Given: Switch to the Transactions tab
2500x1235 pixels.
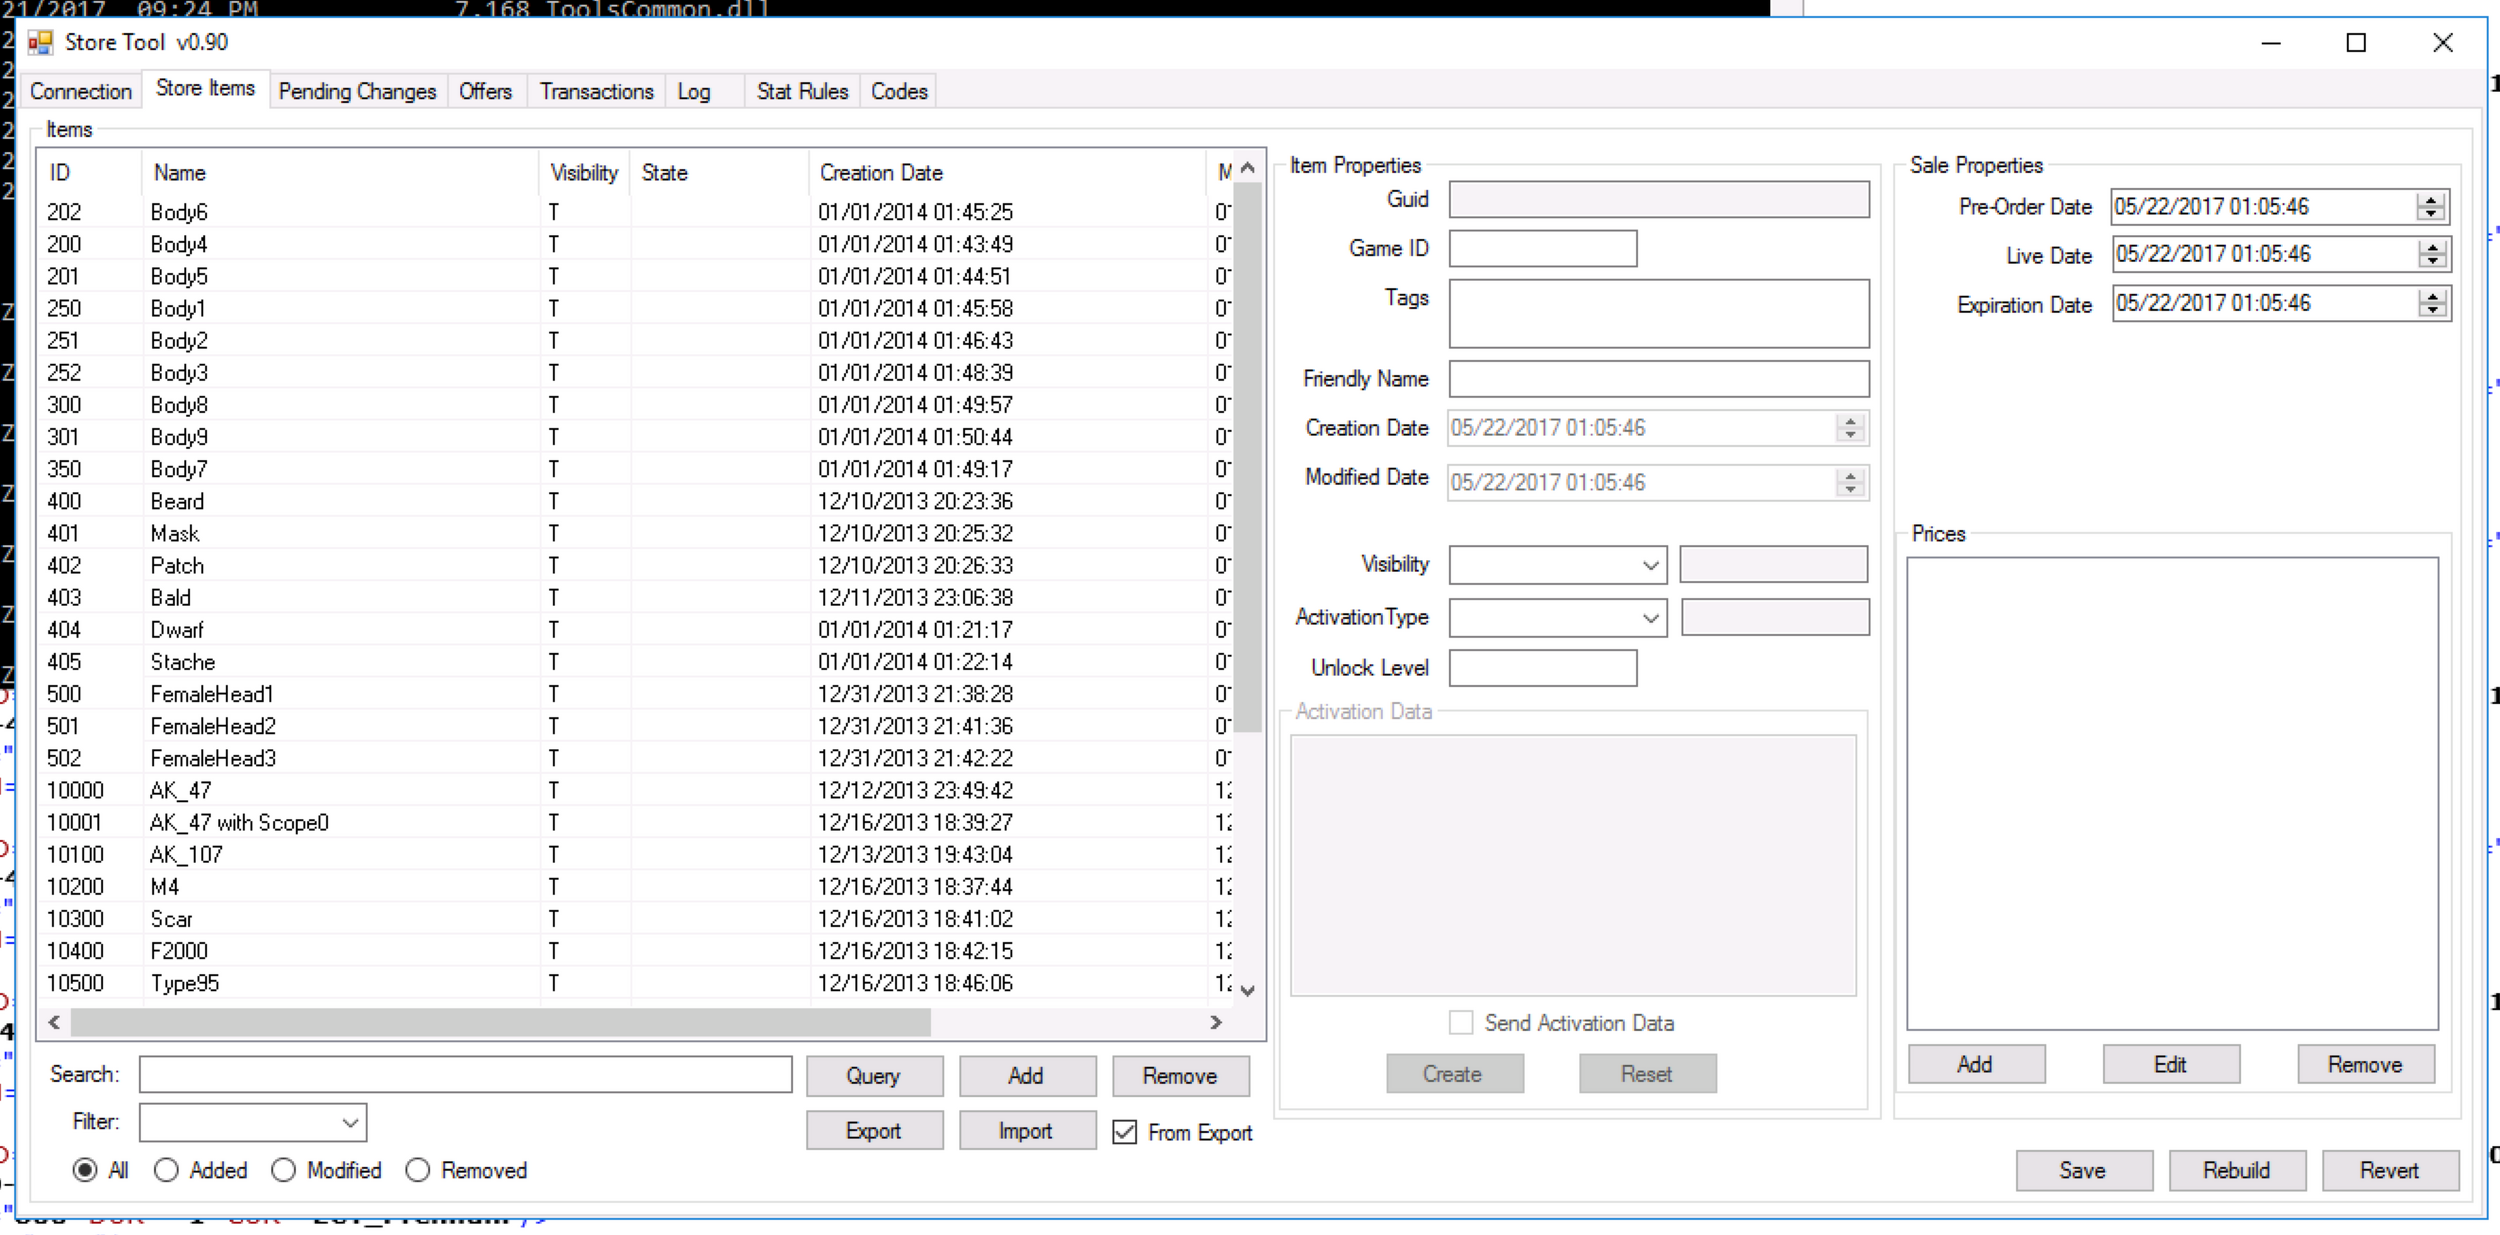Looking at the screenshot, I should 596,91.
